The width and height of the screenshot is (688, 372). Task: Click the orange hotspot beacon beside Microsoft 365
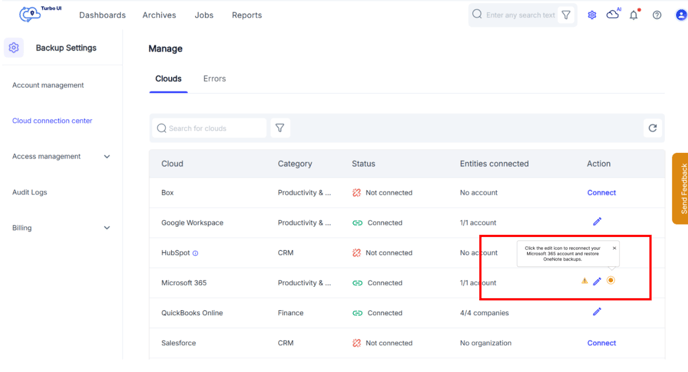610,280
